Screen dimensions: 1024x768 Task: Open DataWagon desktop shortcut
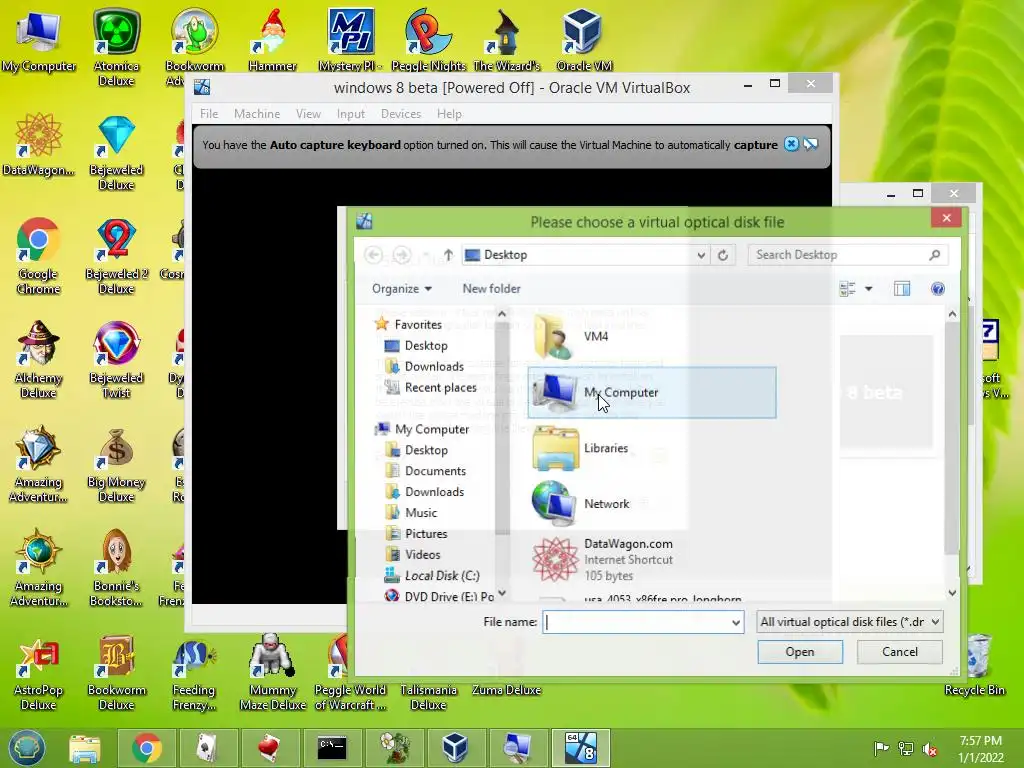pyautogui.click(x=38, y=145)
